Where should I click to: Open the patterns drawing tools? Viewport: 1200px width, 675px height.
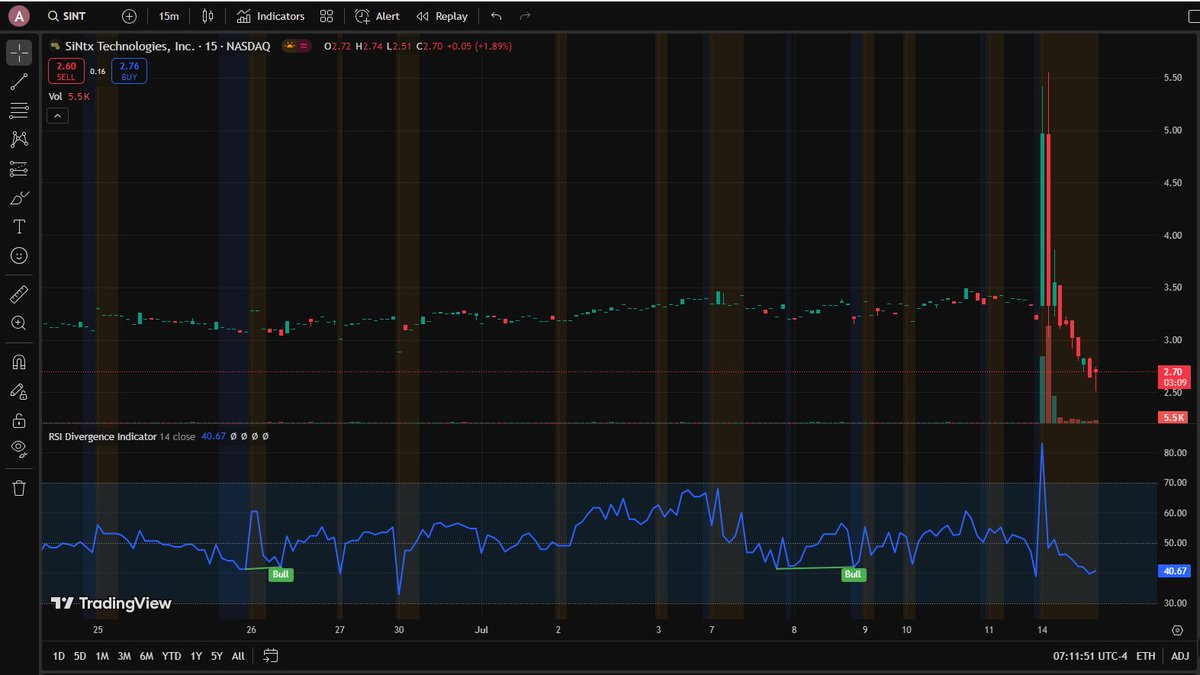pos(19,139)
